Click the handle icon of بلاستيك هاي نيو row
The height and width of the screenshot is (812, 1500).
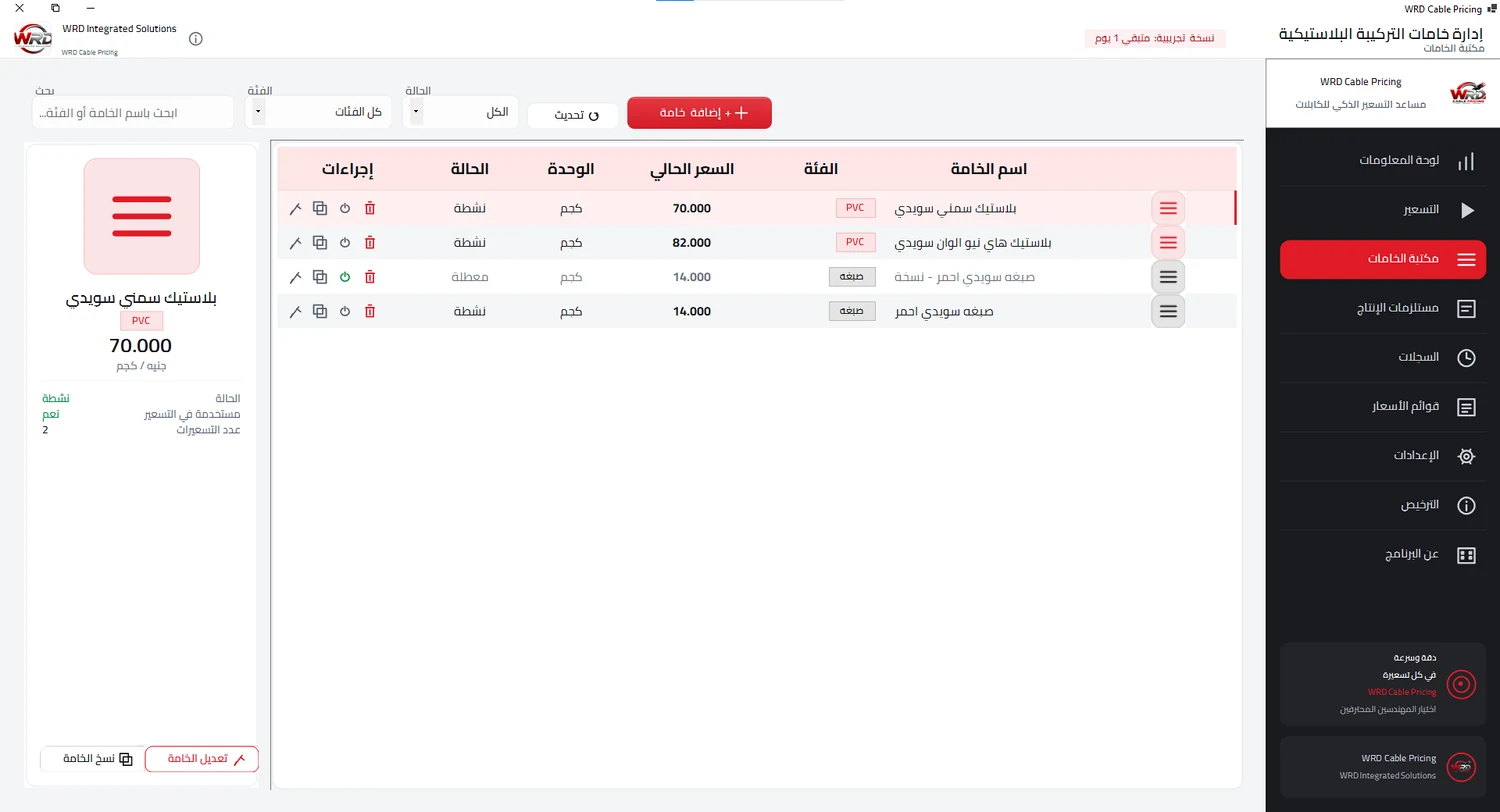point(1168,242)
